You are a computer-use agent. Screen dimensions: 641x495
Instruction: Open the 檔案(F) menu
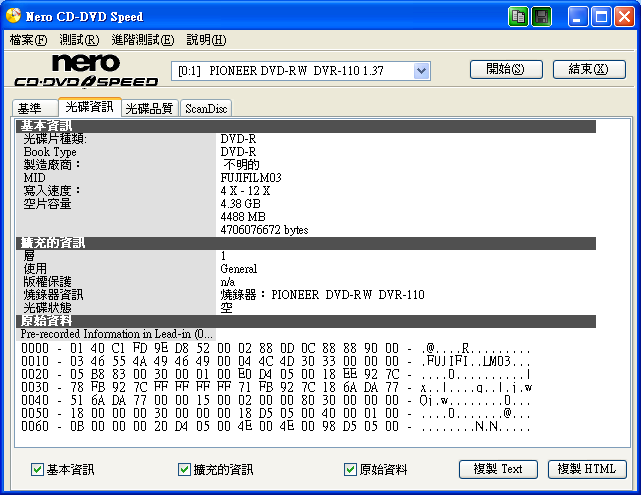click(28, 40)
